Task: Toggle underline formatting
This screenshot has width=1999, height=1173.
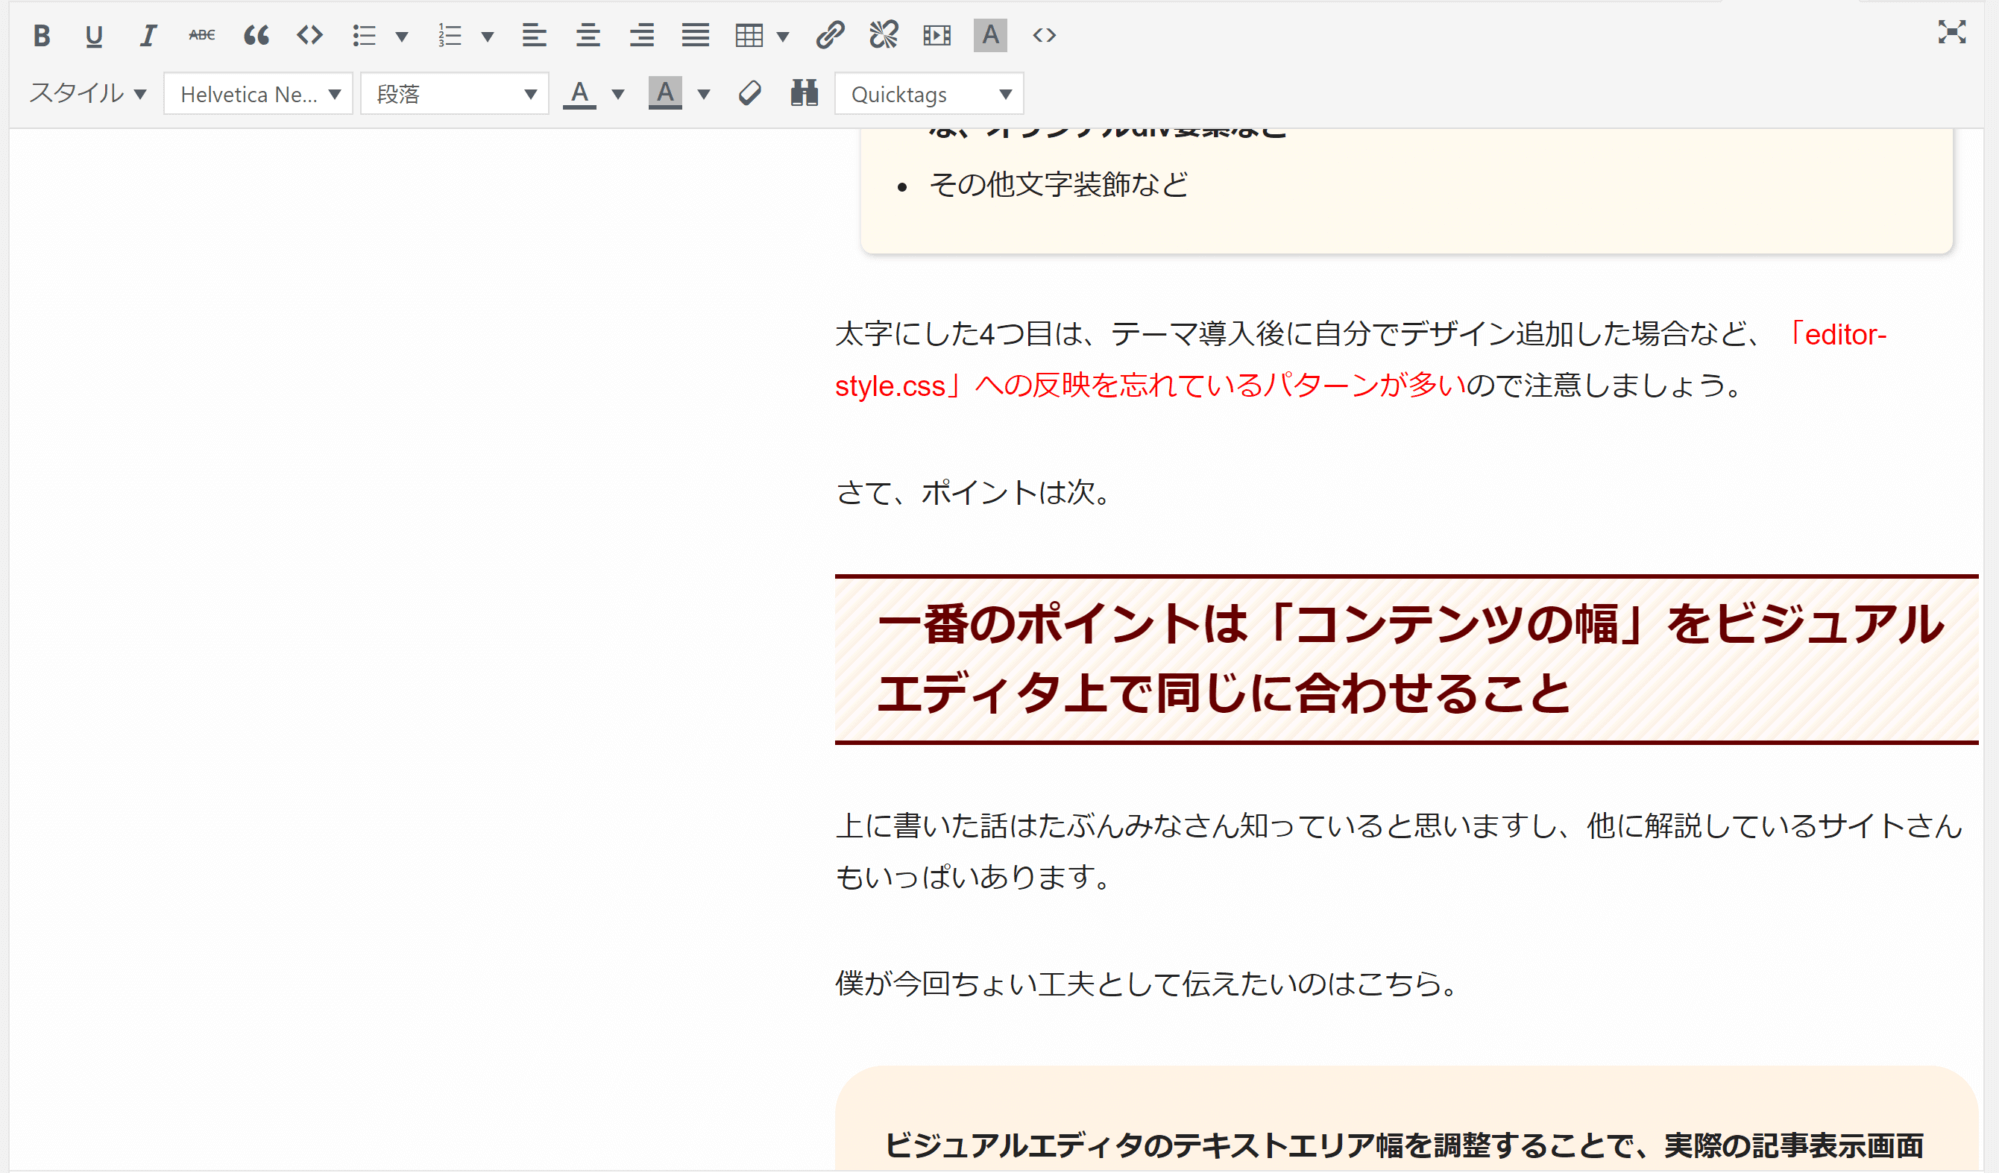Action: coord(94,36)
